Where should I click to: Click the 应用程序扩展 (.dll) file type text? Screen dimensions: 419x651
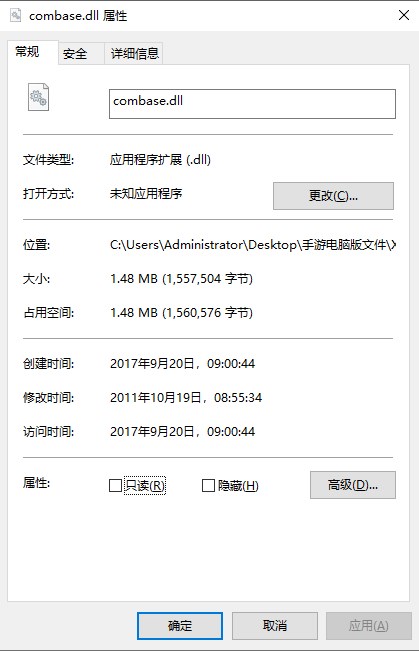coord(160,159)
